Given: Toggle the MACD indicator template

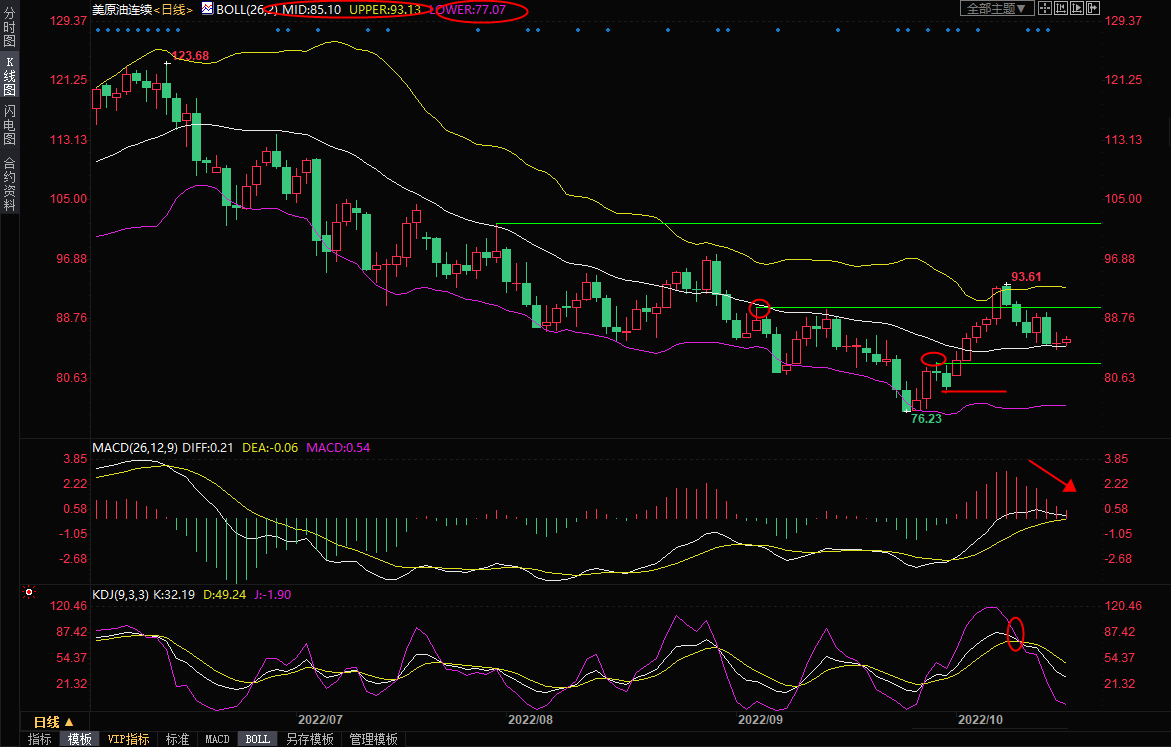Looking at the screenshot, I should coord(217,739).
